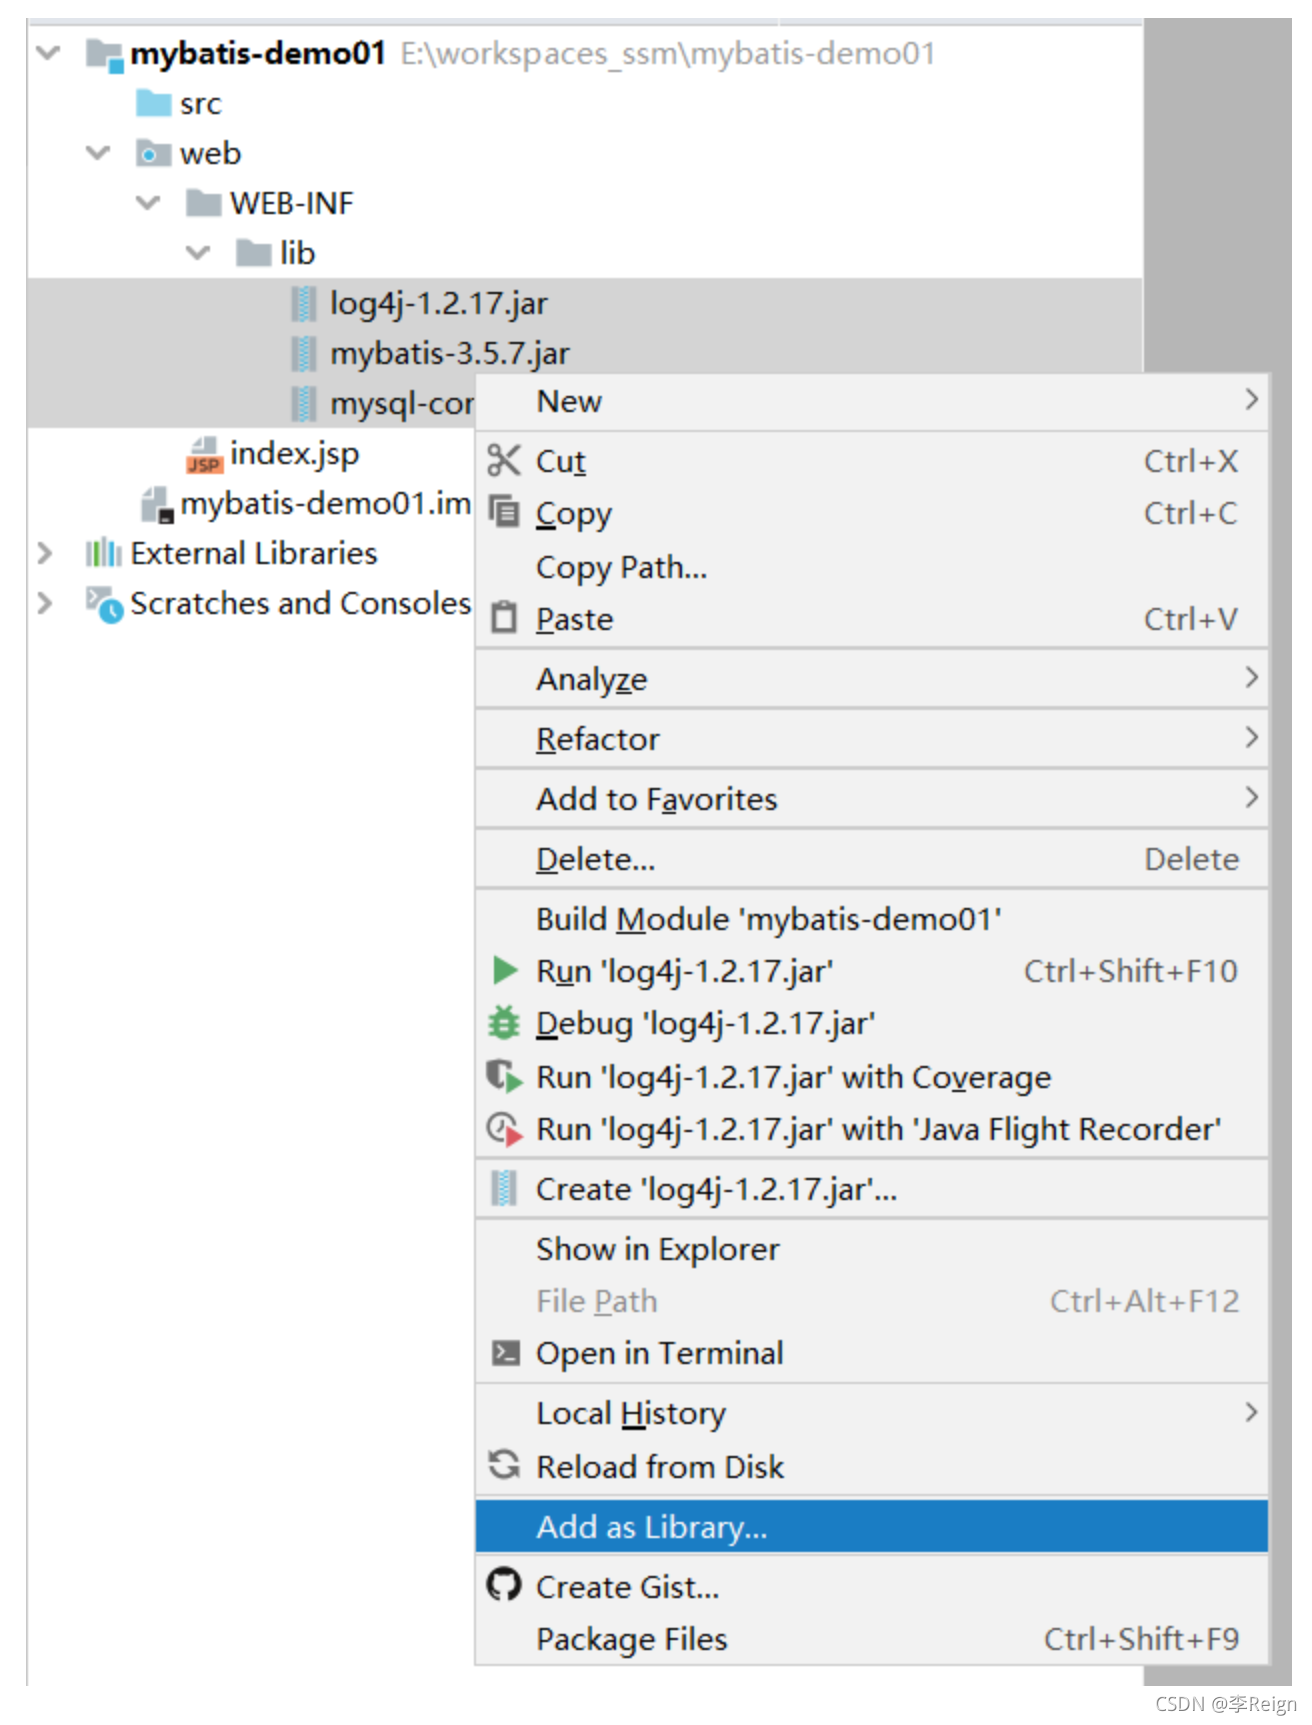Click the mybatis-3.5.7.jar archive icon

(x=304, y=353)
